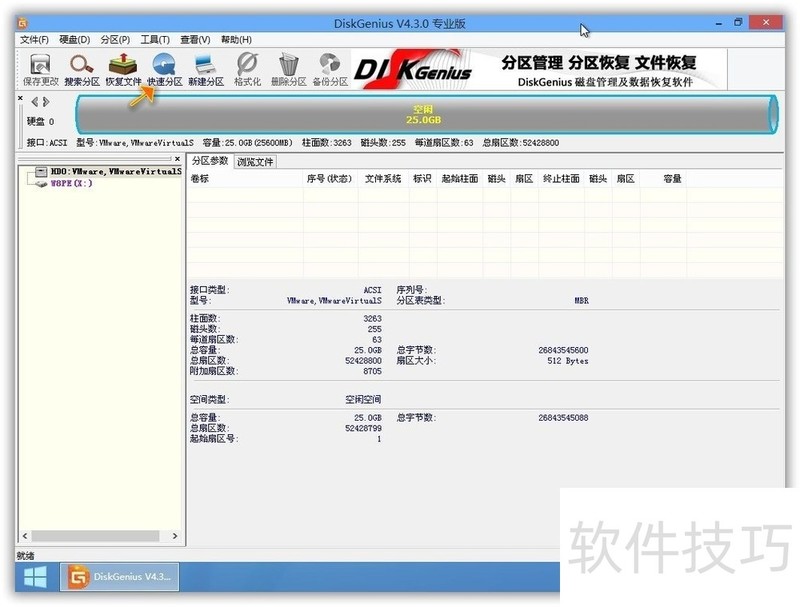Click the 标识 column header
The image size is (800, 607).
[422, 179]
